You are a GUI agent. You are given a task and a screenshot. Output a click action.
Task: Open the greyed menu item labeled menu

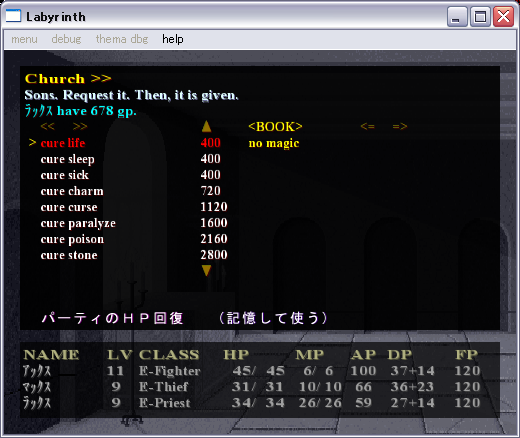pos(24,39)
